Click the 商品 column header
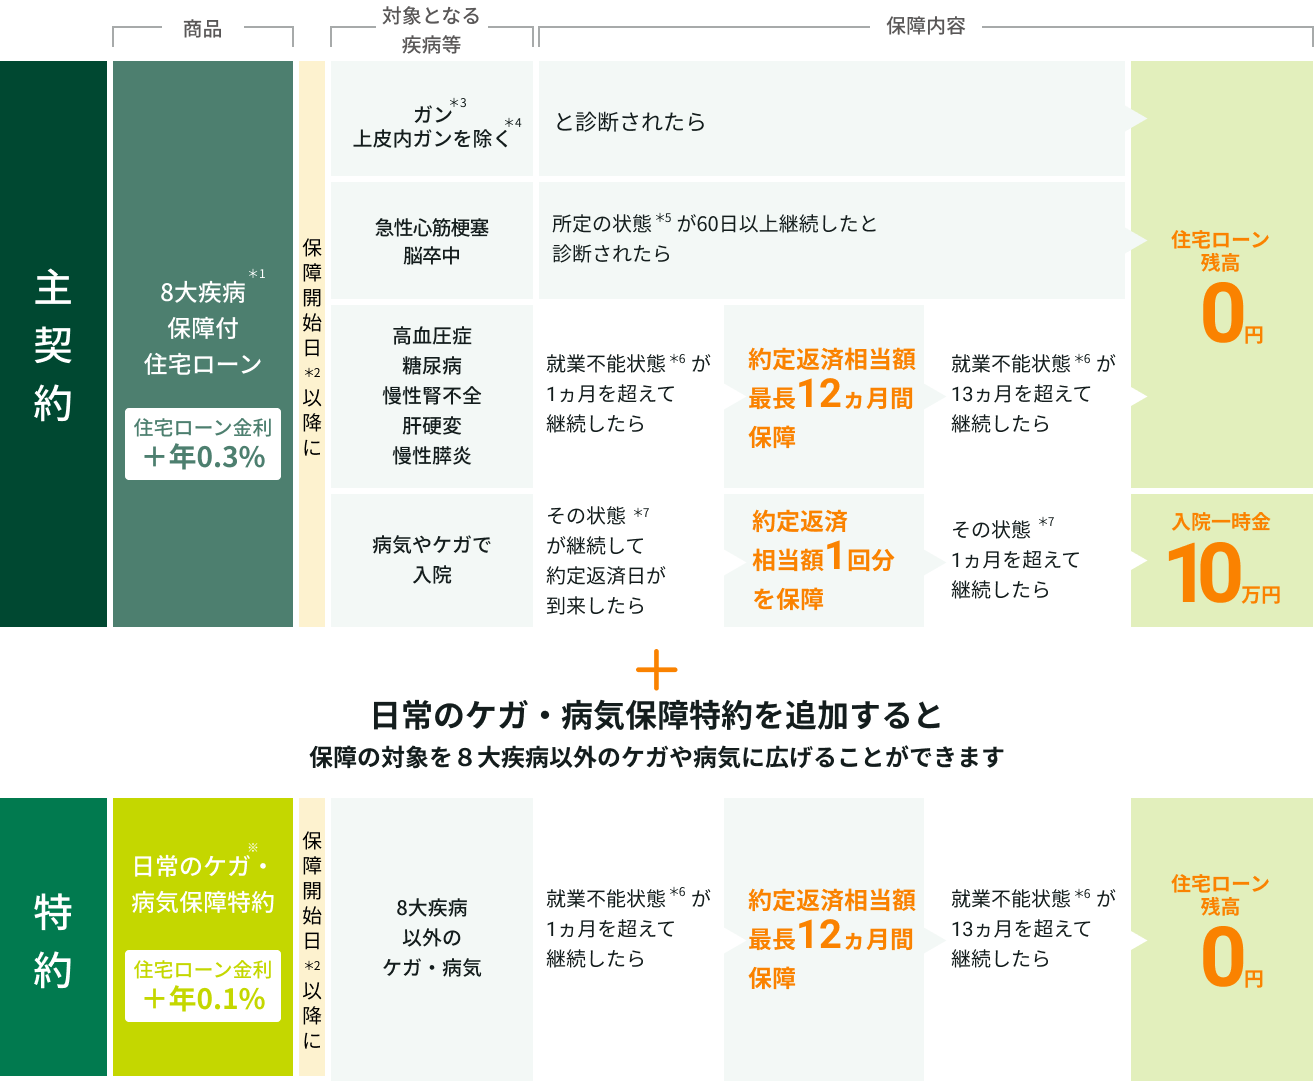Screen dimensions: 1314x1081 pos(202,29)
